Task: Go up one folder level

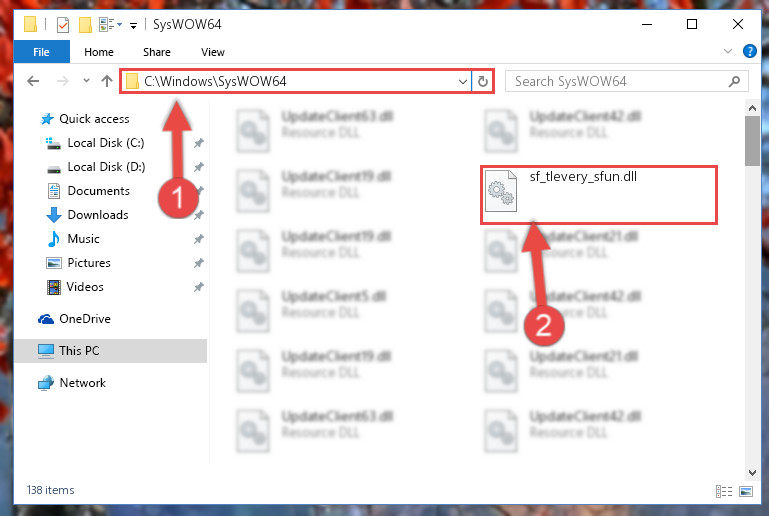Action: 106,81
